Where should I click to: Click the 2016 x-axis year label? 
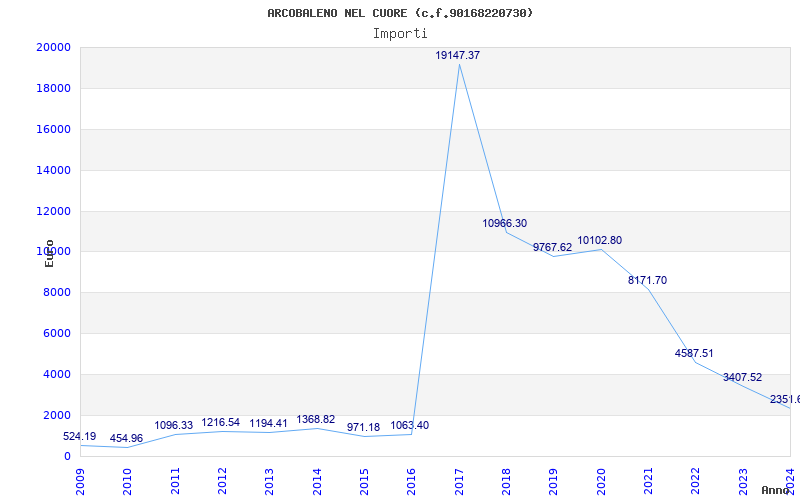[x=412, y=482]
